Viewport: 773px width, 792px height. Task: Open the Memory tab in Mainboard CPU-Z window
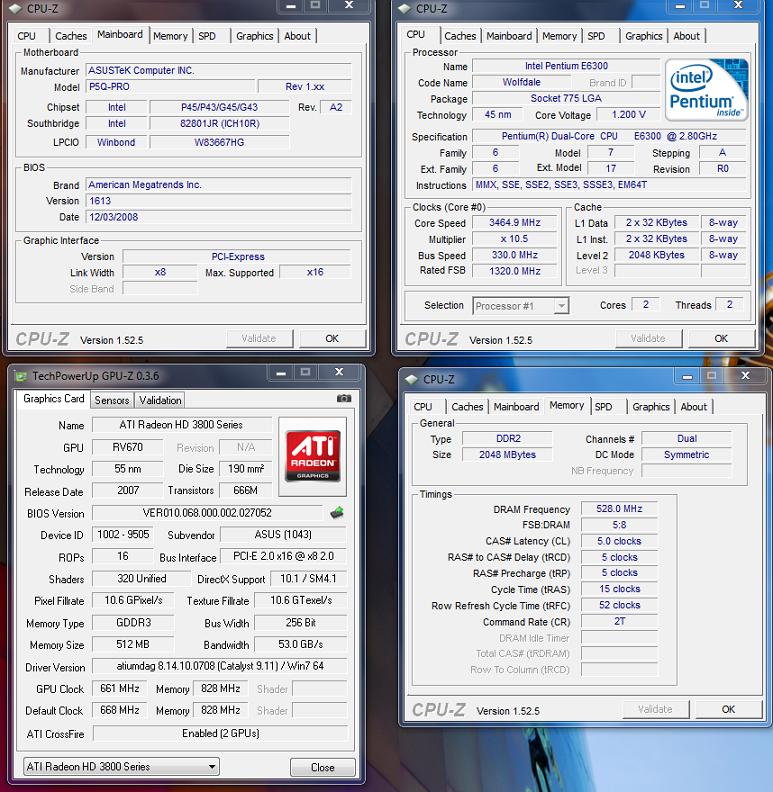point(170,36)
